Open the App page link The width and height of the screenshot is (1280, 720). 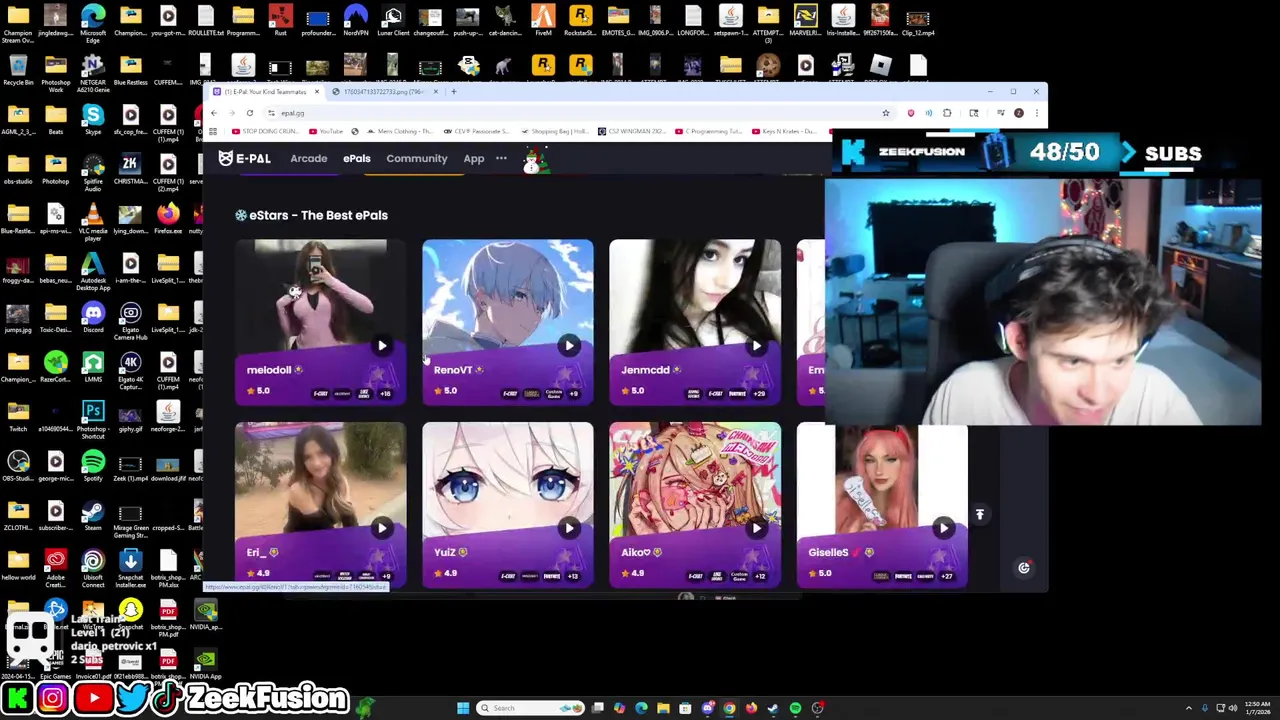(474, 158)
